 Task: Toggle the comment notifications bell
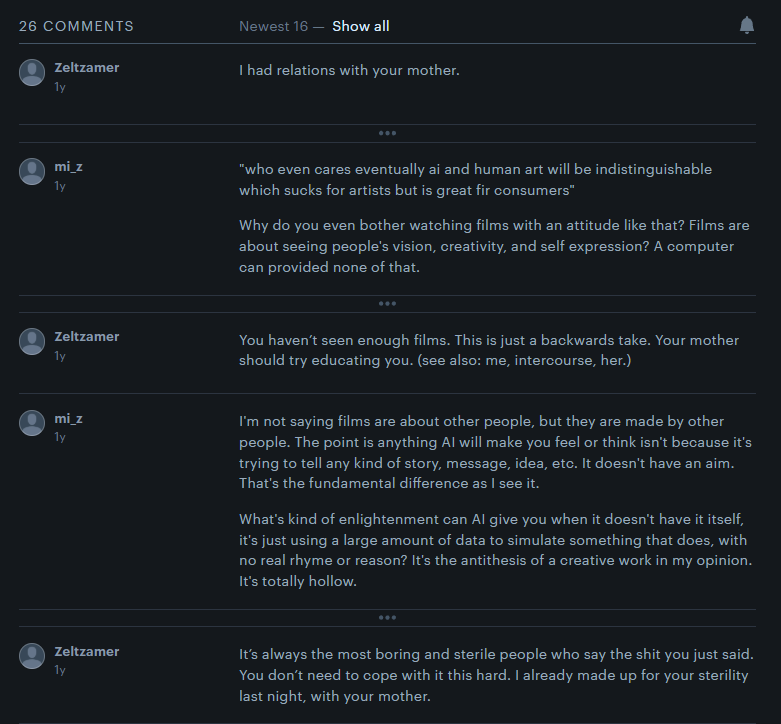coord(747,26)
